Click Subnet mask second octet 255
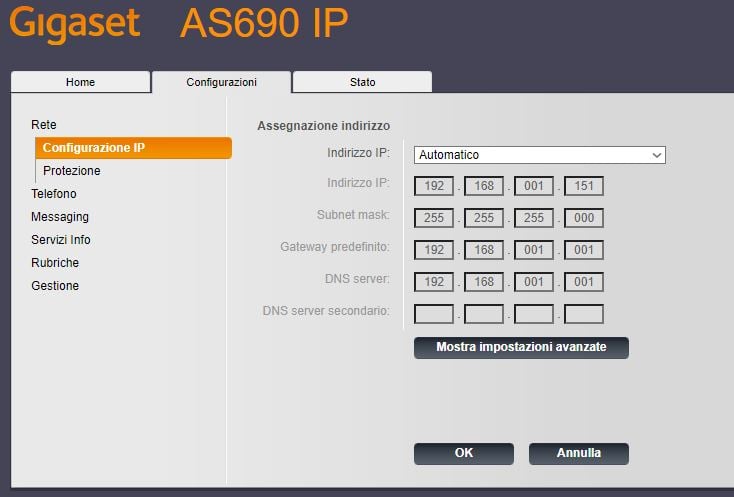This screenshot has width=734, height=497. [484, 218]
